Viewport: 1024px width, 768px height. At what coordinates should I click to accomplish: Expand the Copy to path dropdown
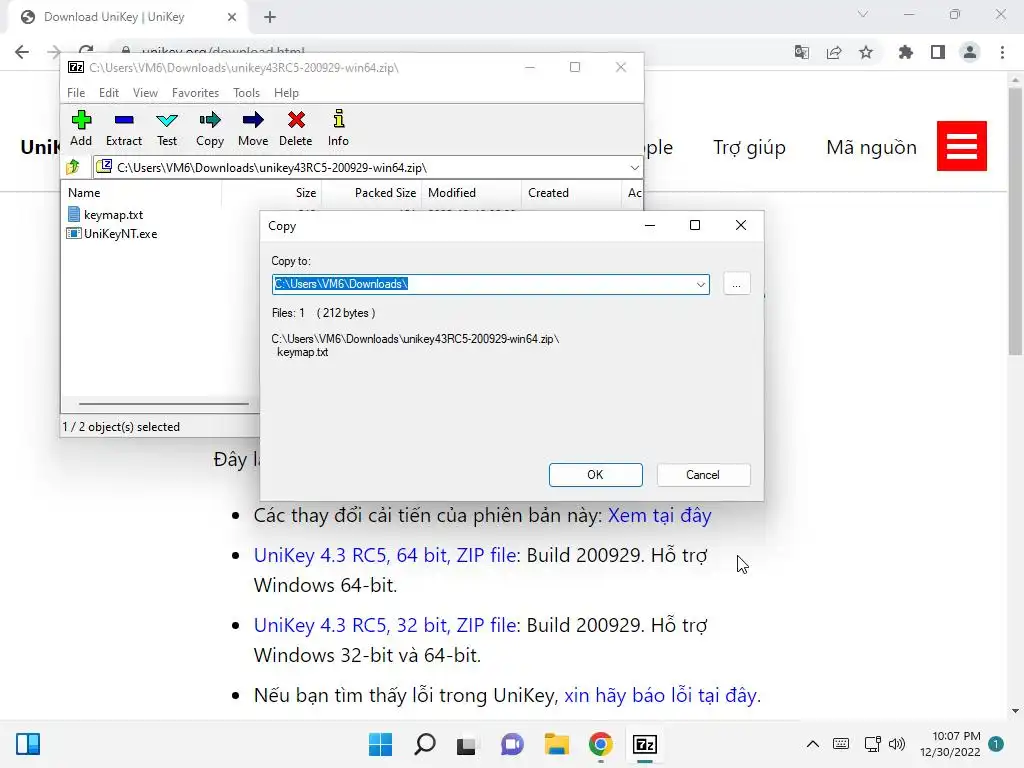[x=700, y=284]
